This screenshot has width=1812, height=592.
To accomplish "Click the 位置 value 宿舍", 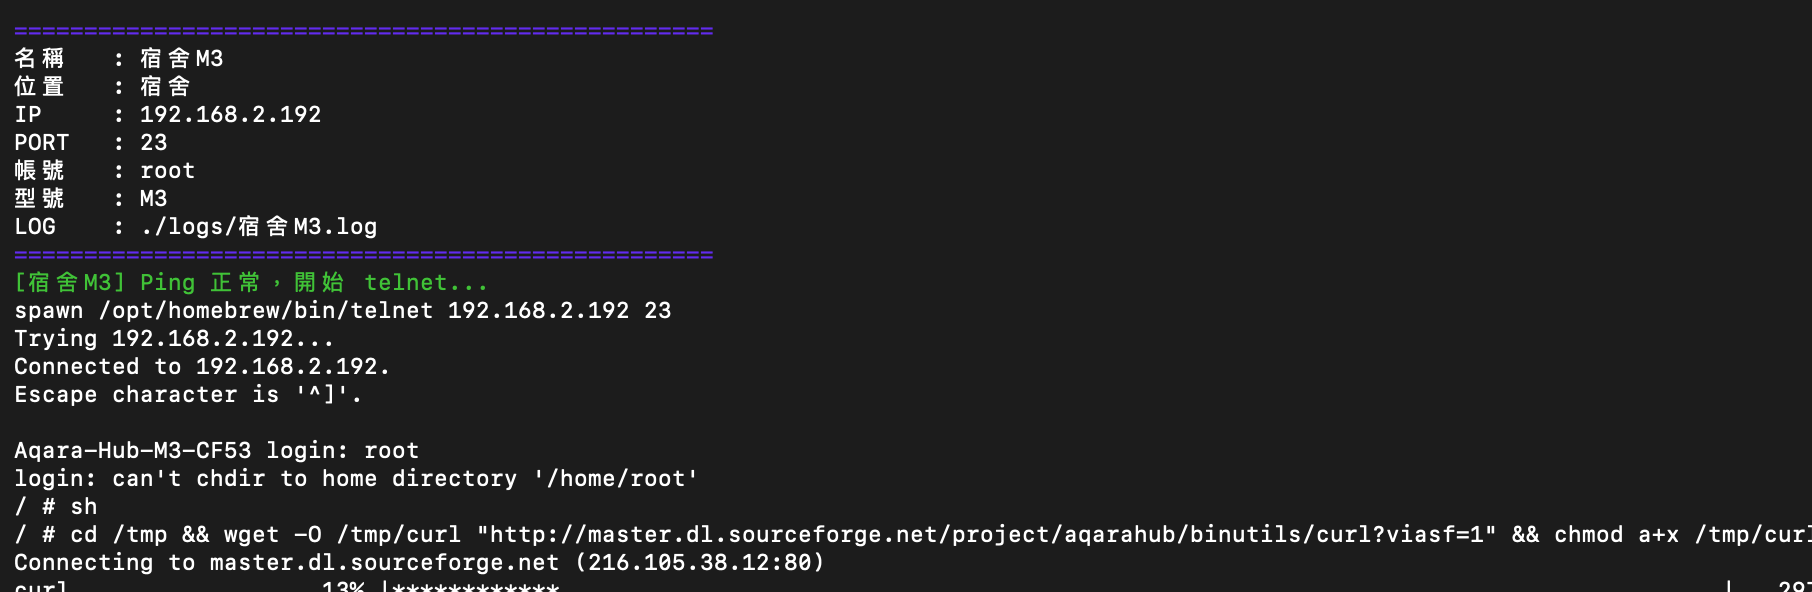I will point(165,87).
